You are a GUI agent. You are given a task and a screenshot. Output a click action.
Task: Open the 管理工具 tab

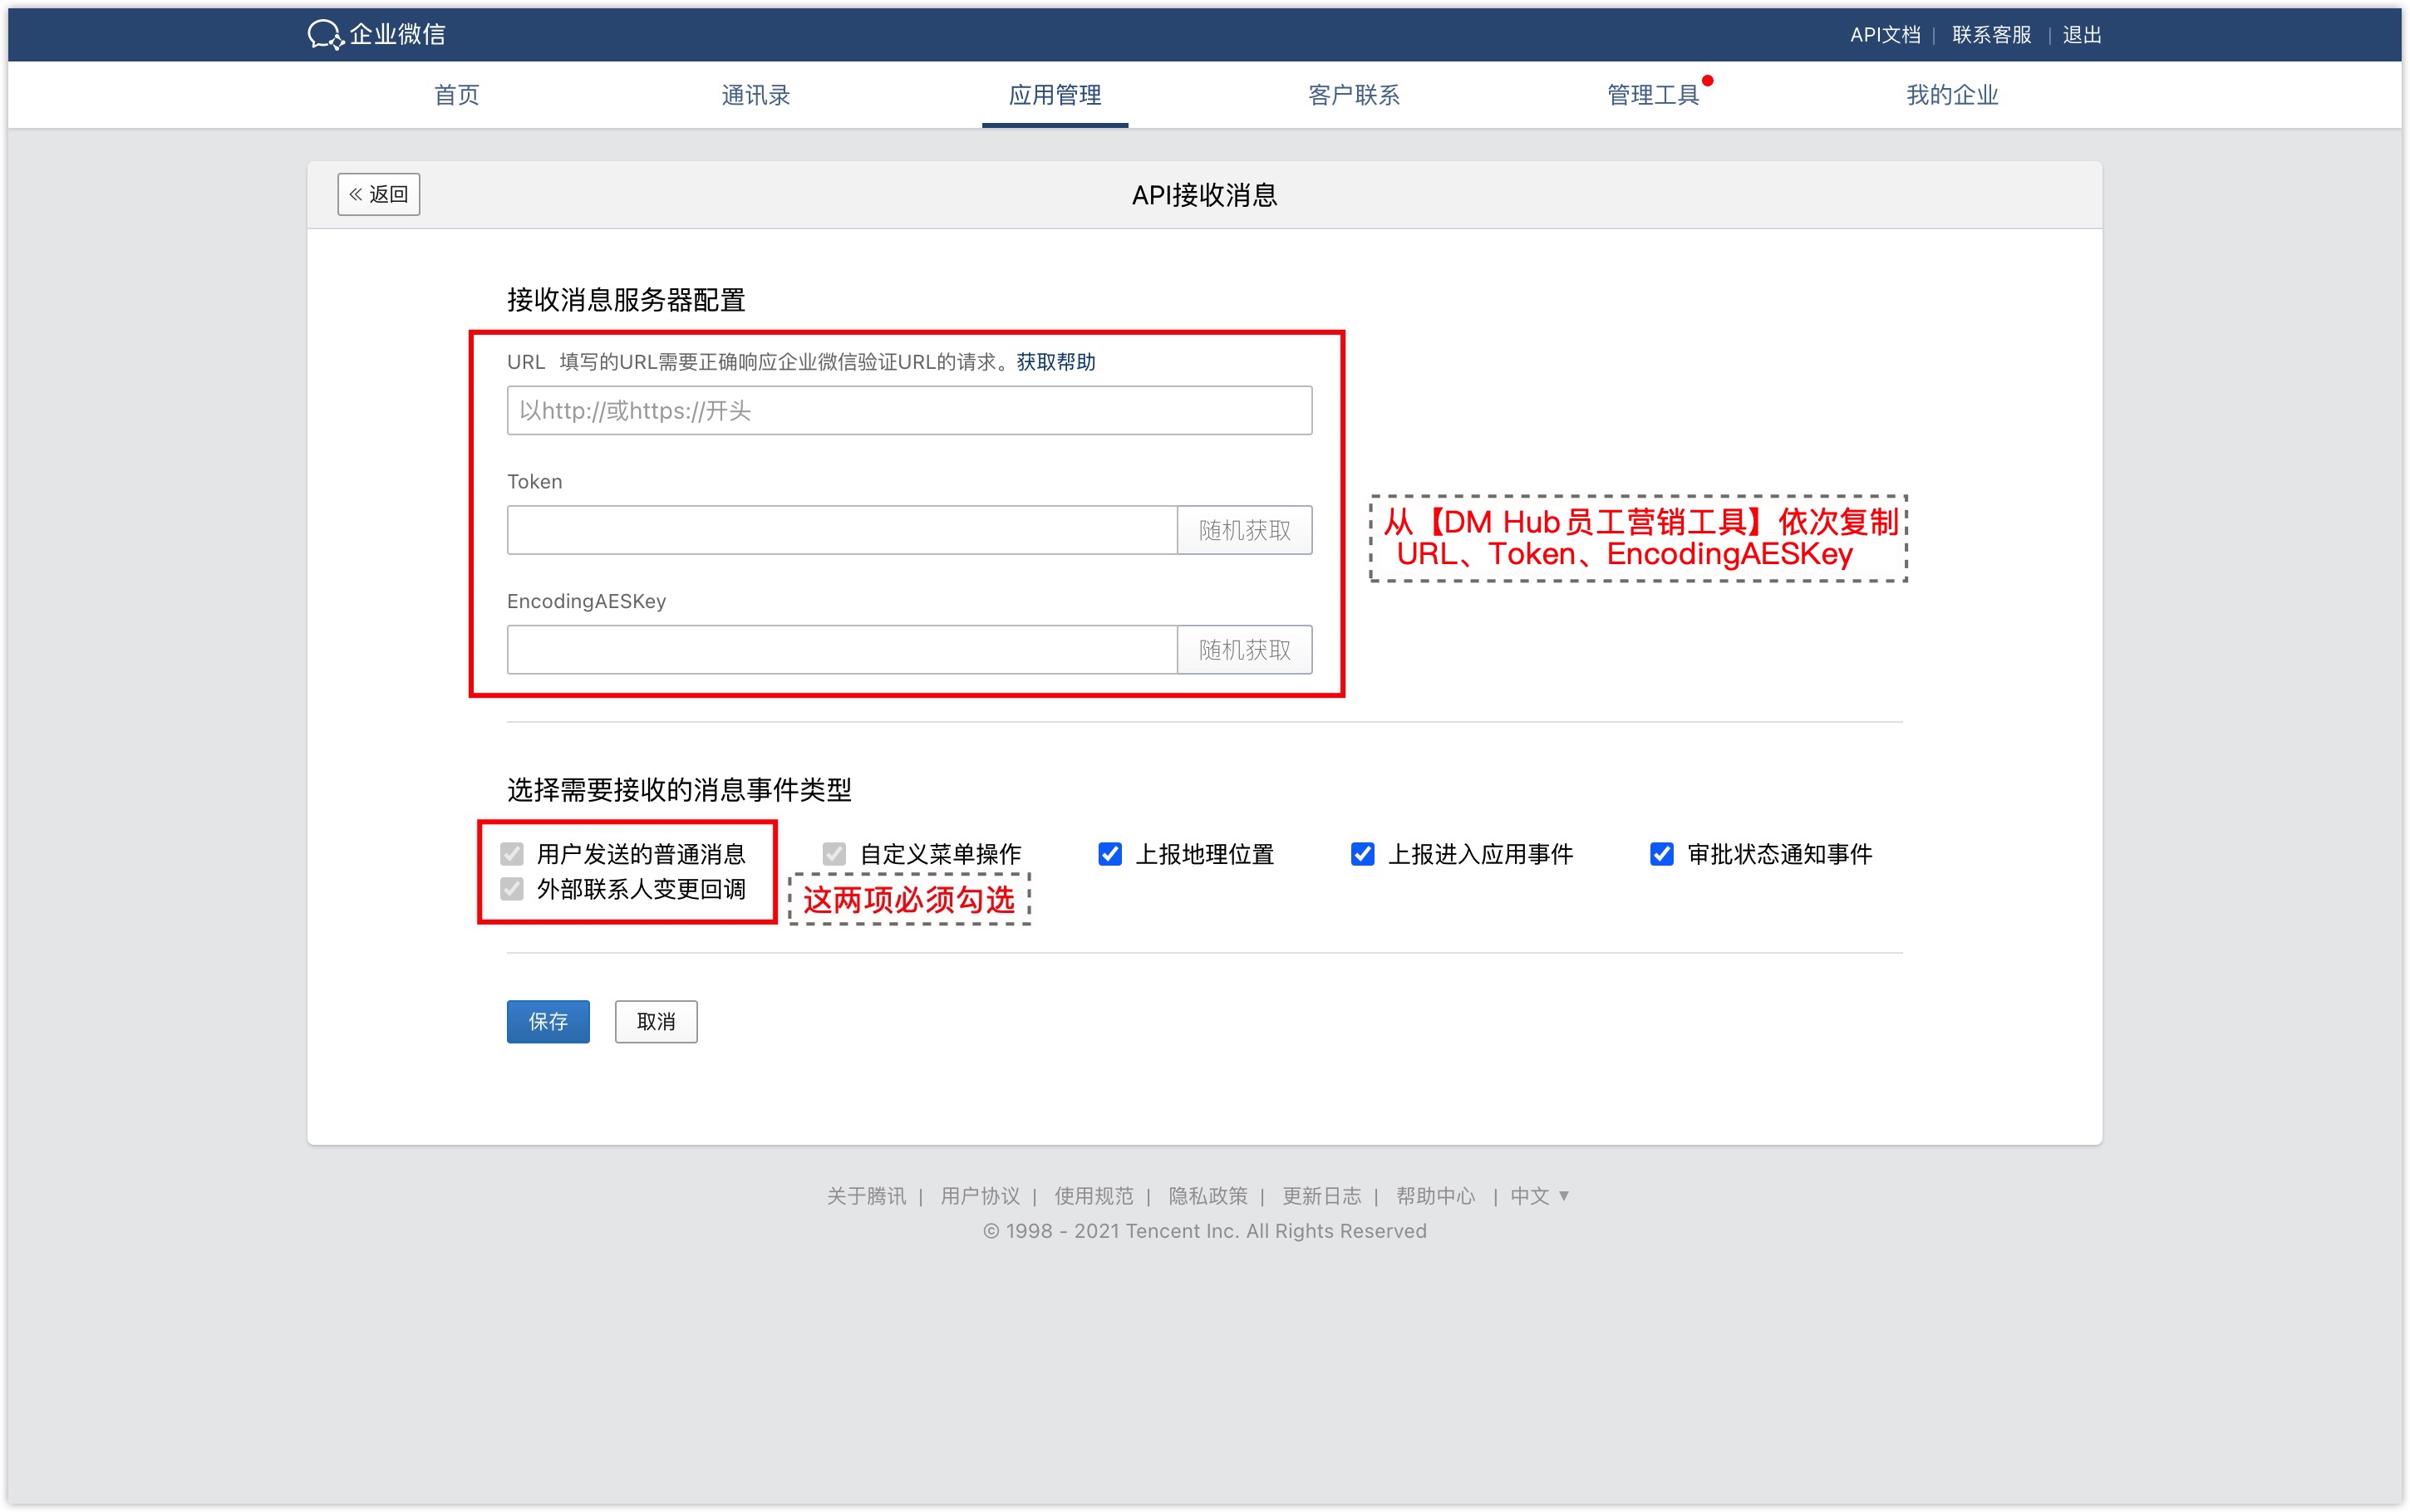[x=1653, y=95]
